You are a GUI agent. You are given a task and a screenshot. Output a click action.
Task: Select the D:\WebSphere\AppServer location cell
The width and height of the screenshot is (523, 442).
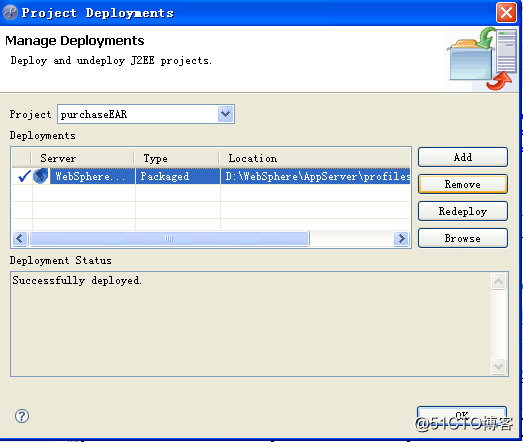[316, 176]
